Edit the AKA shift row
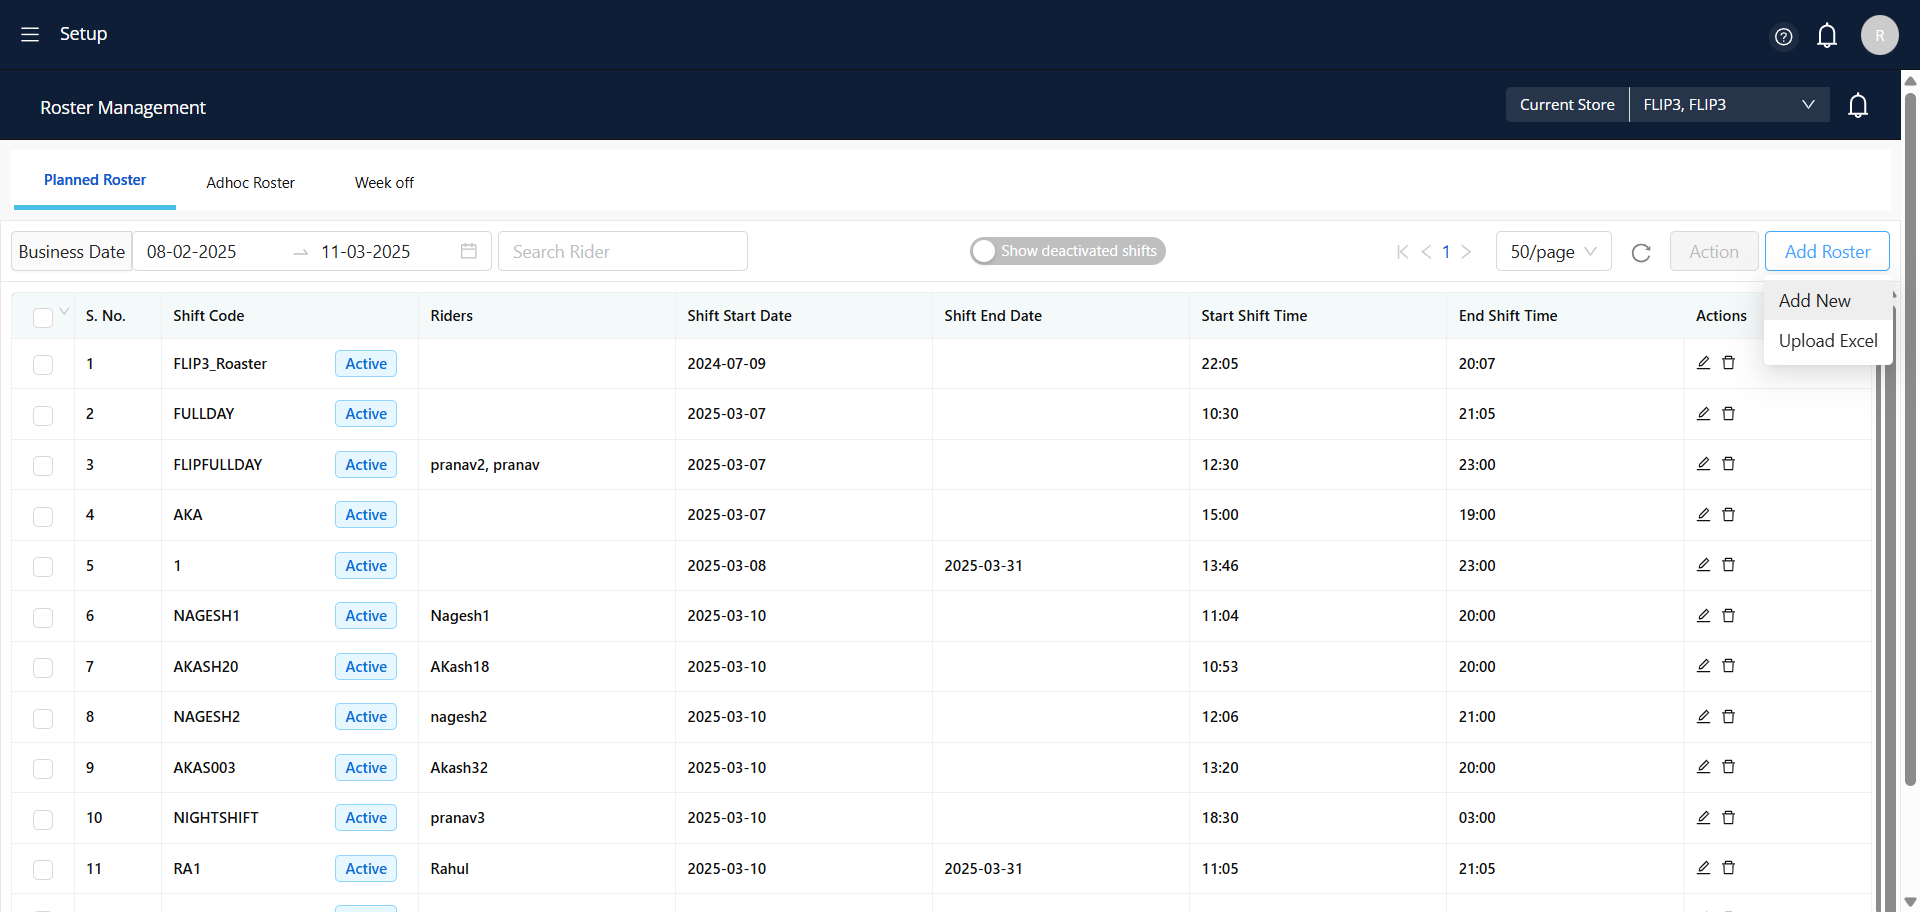 (x=1703, y=514)
